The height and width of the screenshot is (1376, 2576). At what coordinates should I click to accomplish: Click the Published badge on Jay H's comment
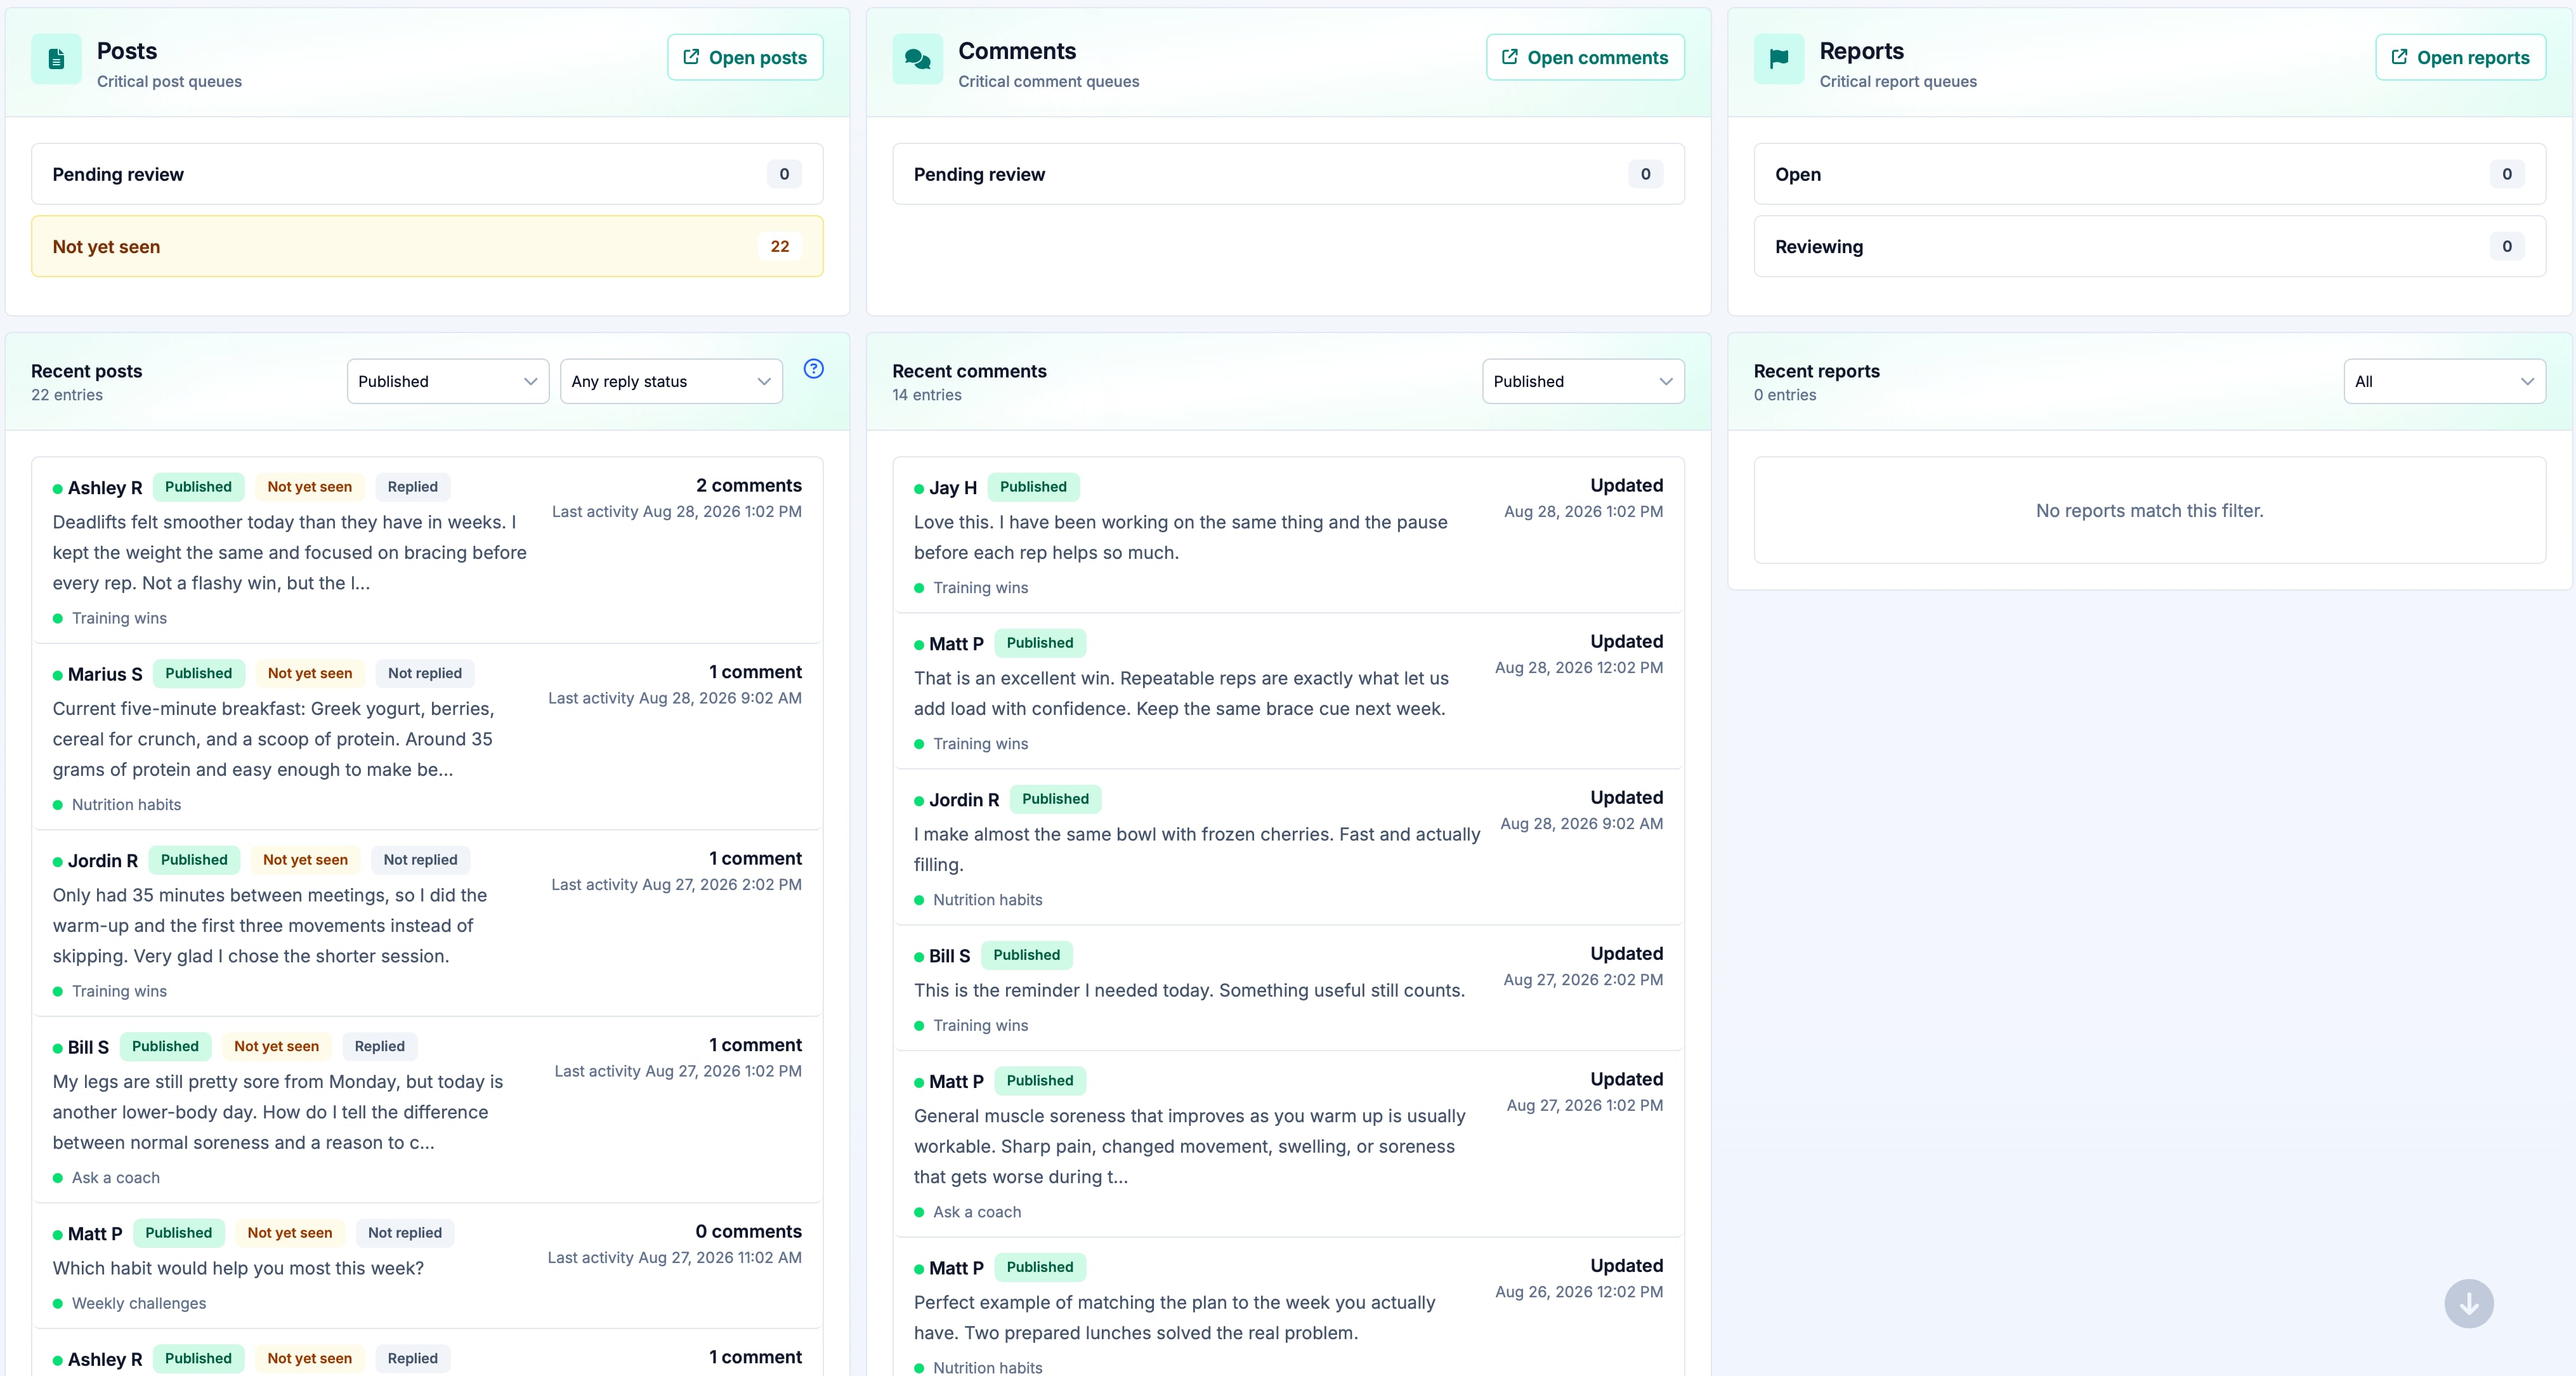coord(1033,487)
